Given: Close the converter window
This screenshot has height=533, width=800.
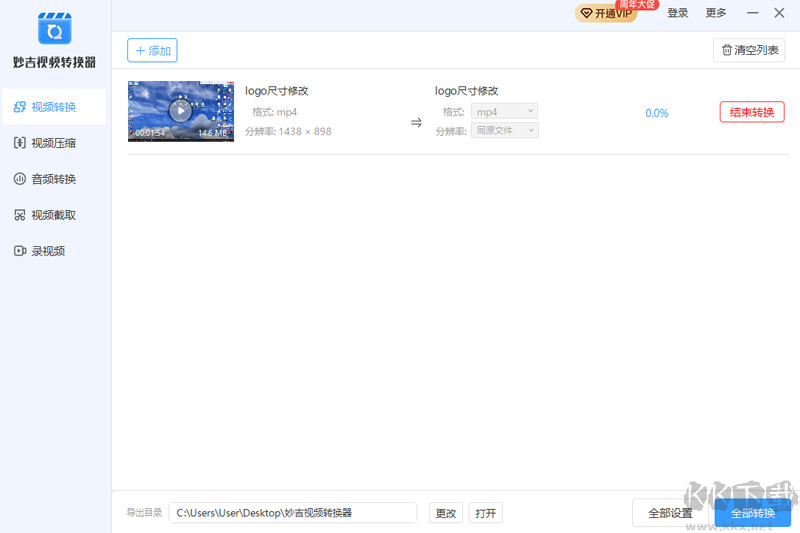Looking at the screenshot, I should point(779,13).
